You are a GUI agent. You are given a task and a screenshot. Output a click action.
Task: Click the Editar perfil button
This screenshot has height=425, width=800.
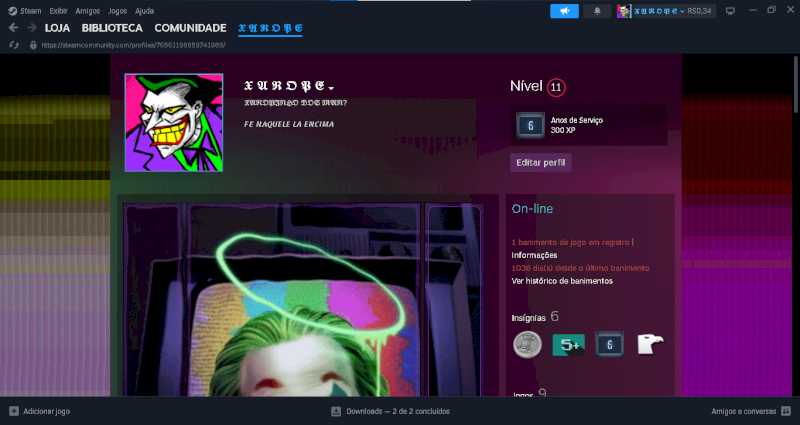(x=541, y=162)
